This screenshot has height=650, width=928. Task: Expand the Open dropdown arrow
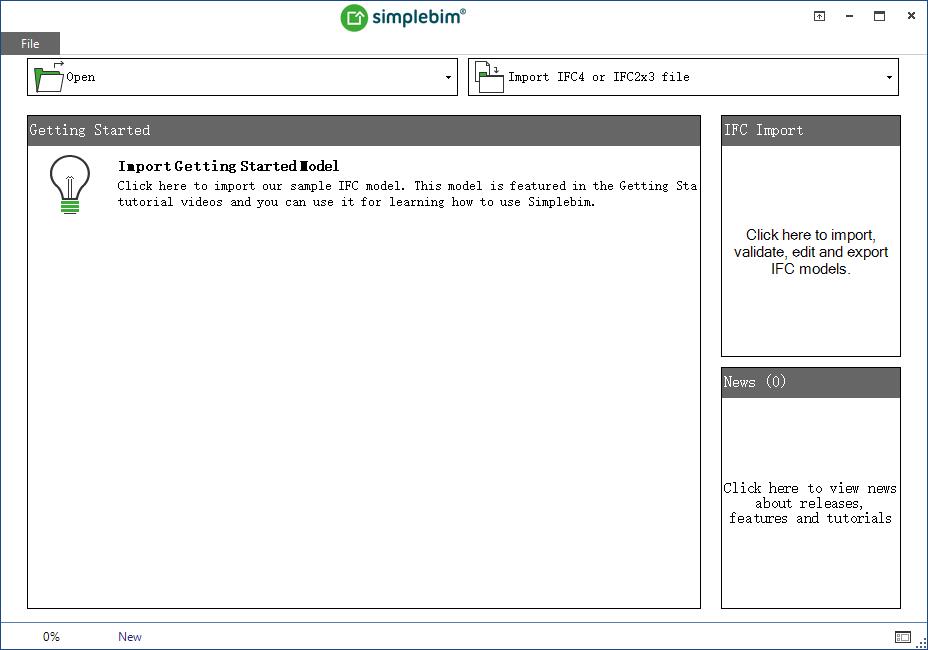point(448,77)
